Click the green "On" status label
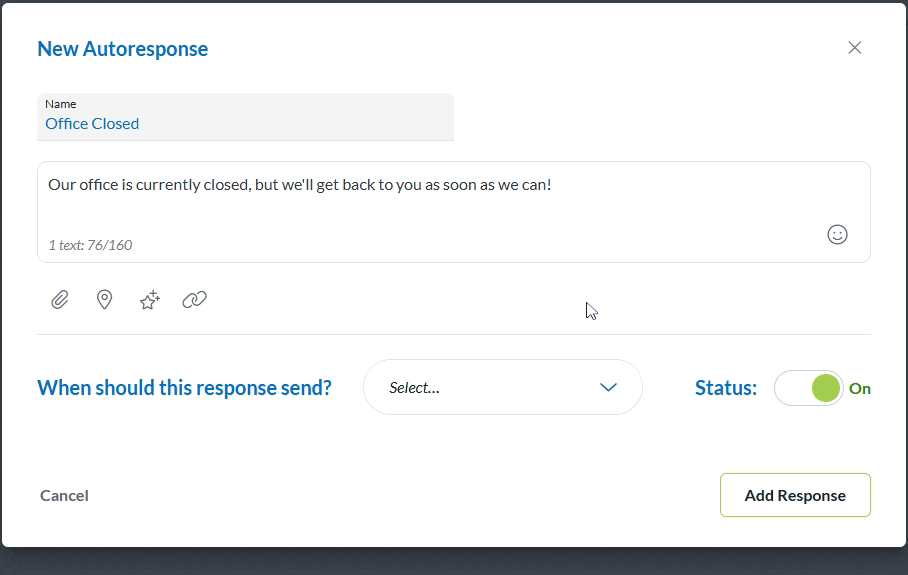 (860, 389)
